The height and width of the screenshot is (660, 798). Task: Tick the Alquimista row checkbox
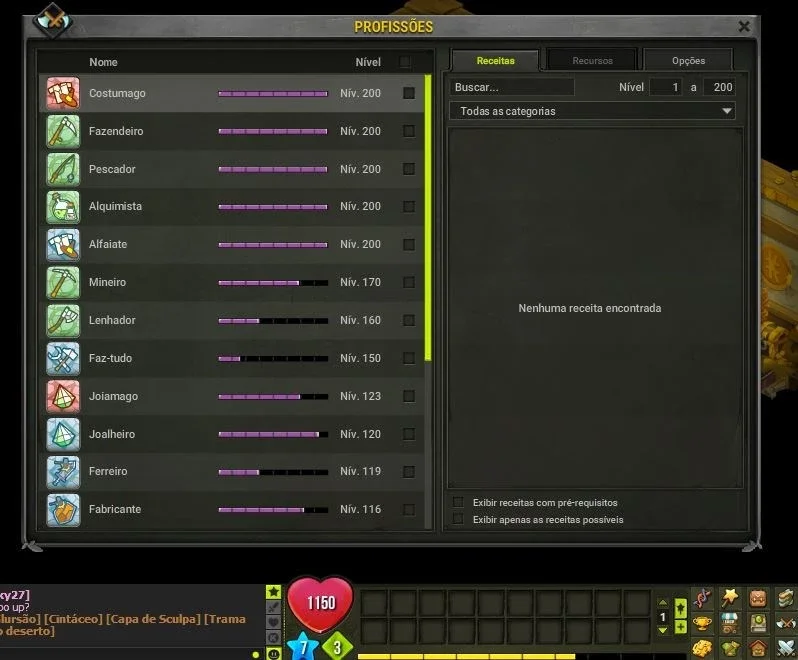(x=409, y=207)
